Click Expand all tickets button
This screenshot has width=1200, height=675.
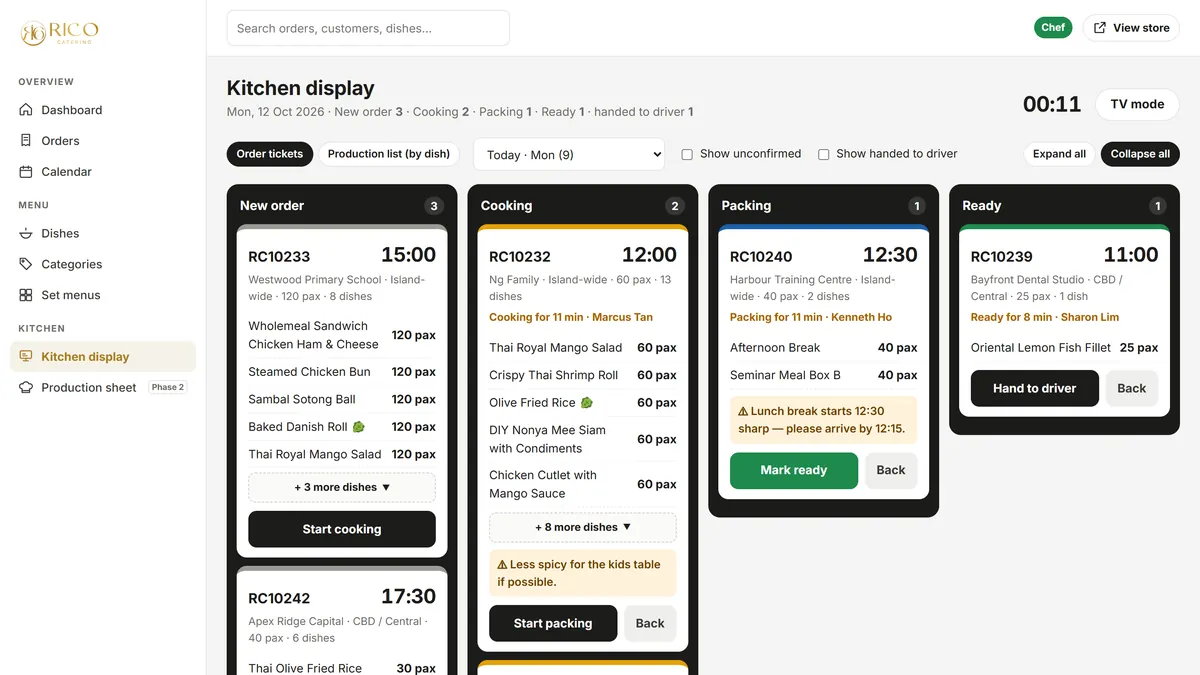tap(1059, 154)
